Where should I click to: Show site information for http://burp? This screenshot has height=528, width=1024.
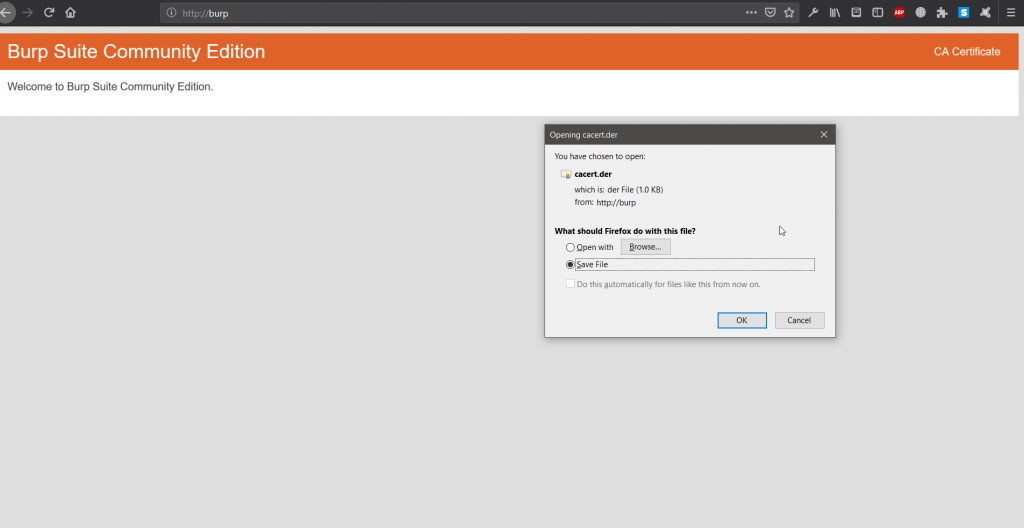[x=171, y=13]
